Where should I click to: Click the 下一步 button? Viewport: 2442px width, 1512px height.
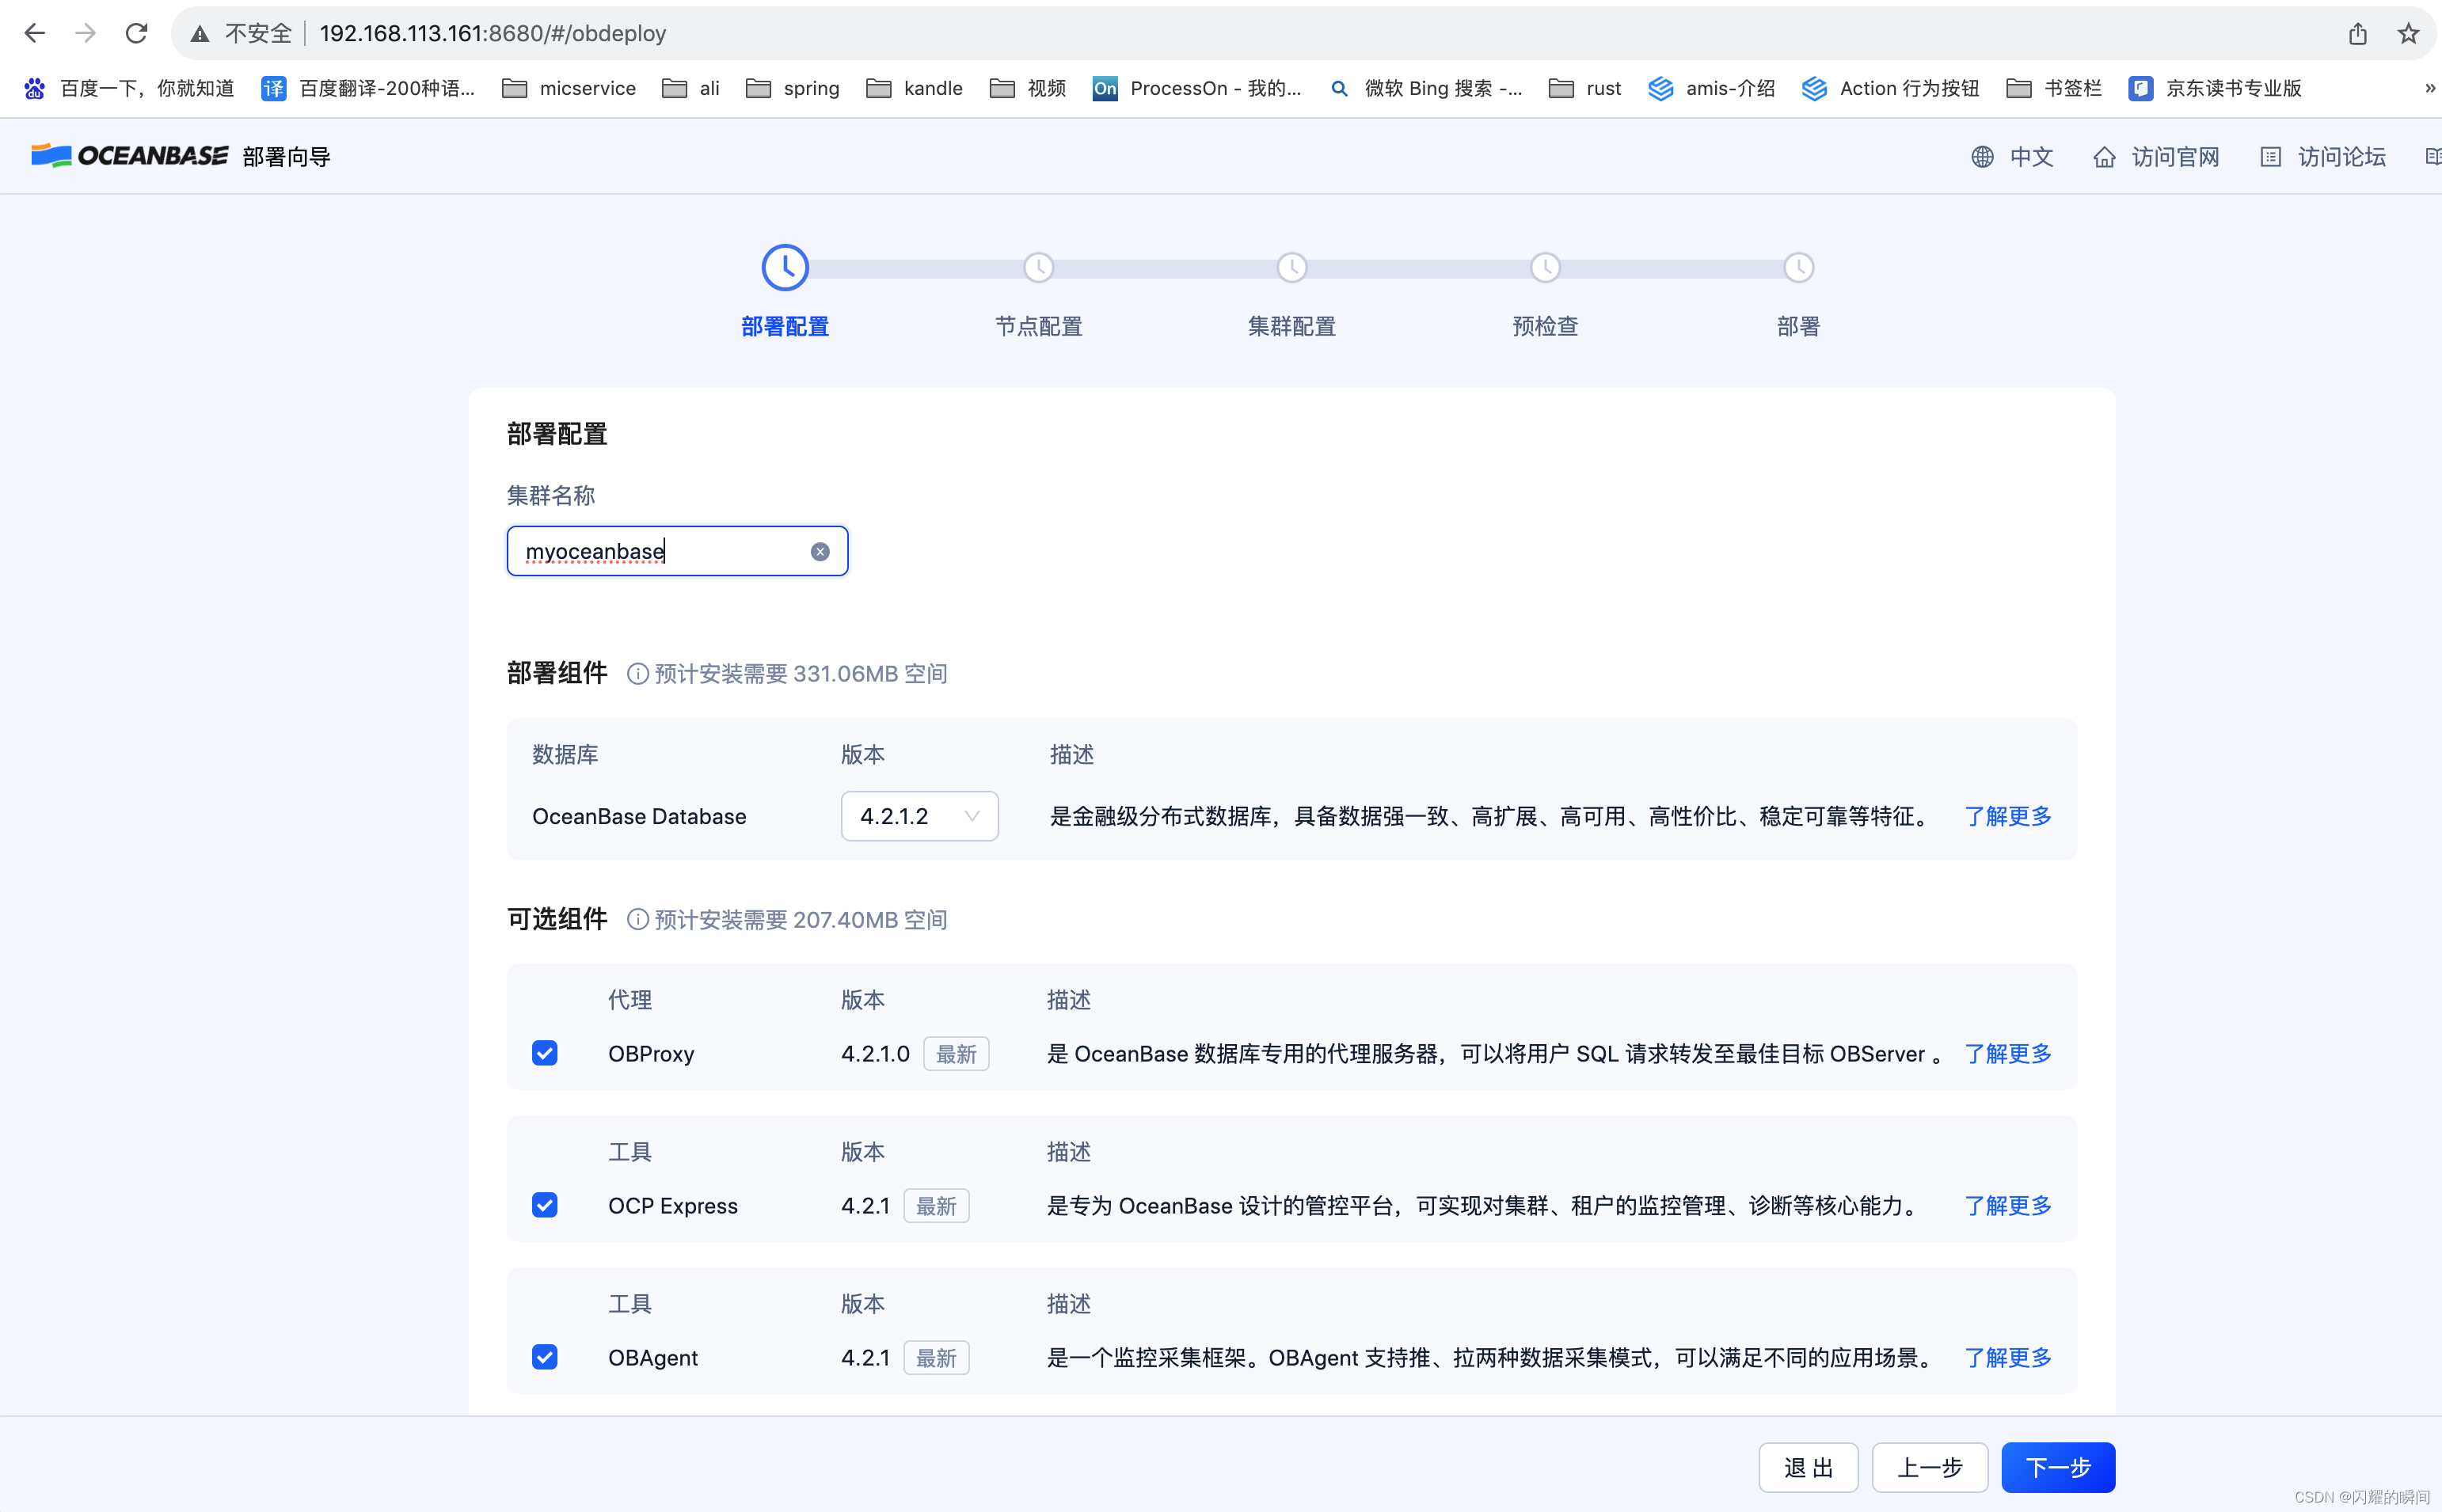pyautogui.click(x=2057, y=1467)
